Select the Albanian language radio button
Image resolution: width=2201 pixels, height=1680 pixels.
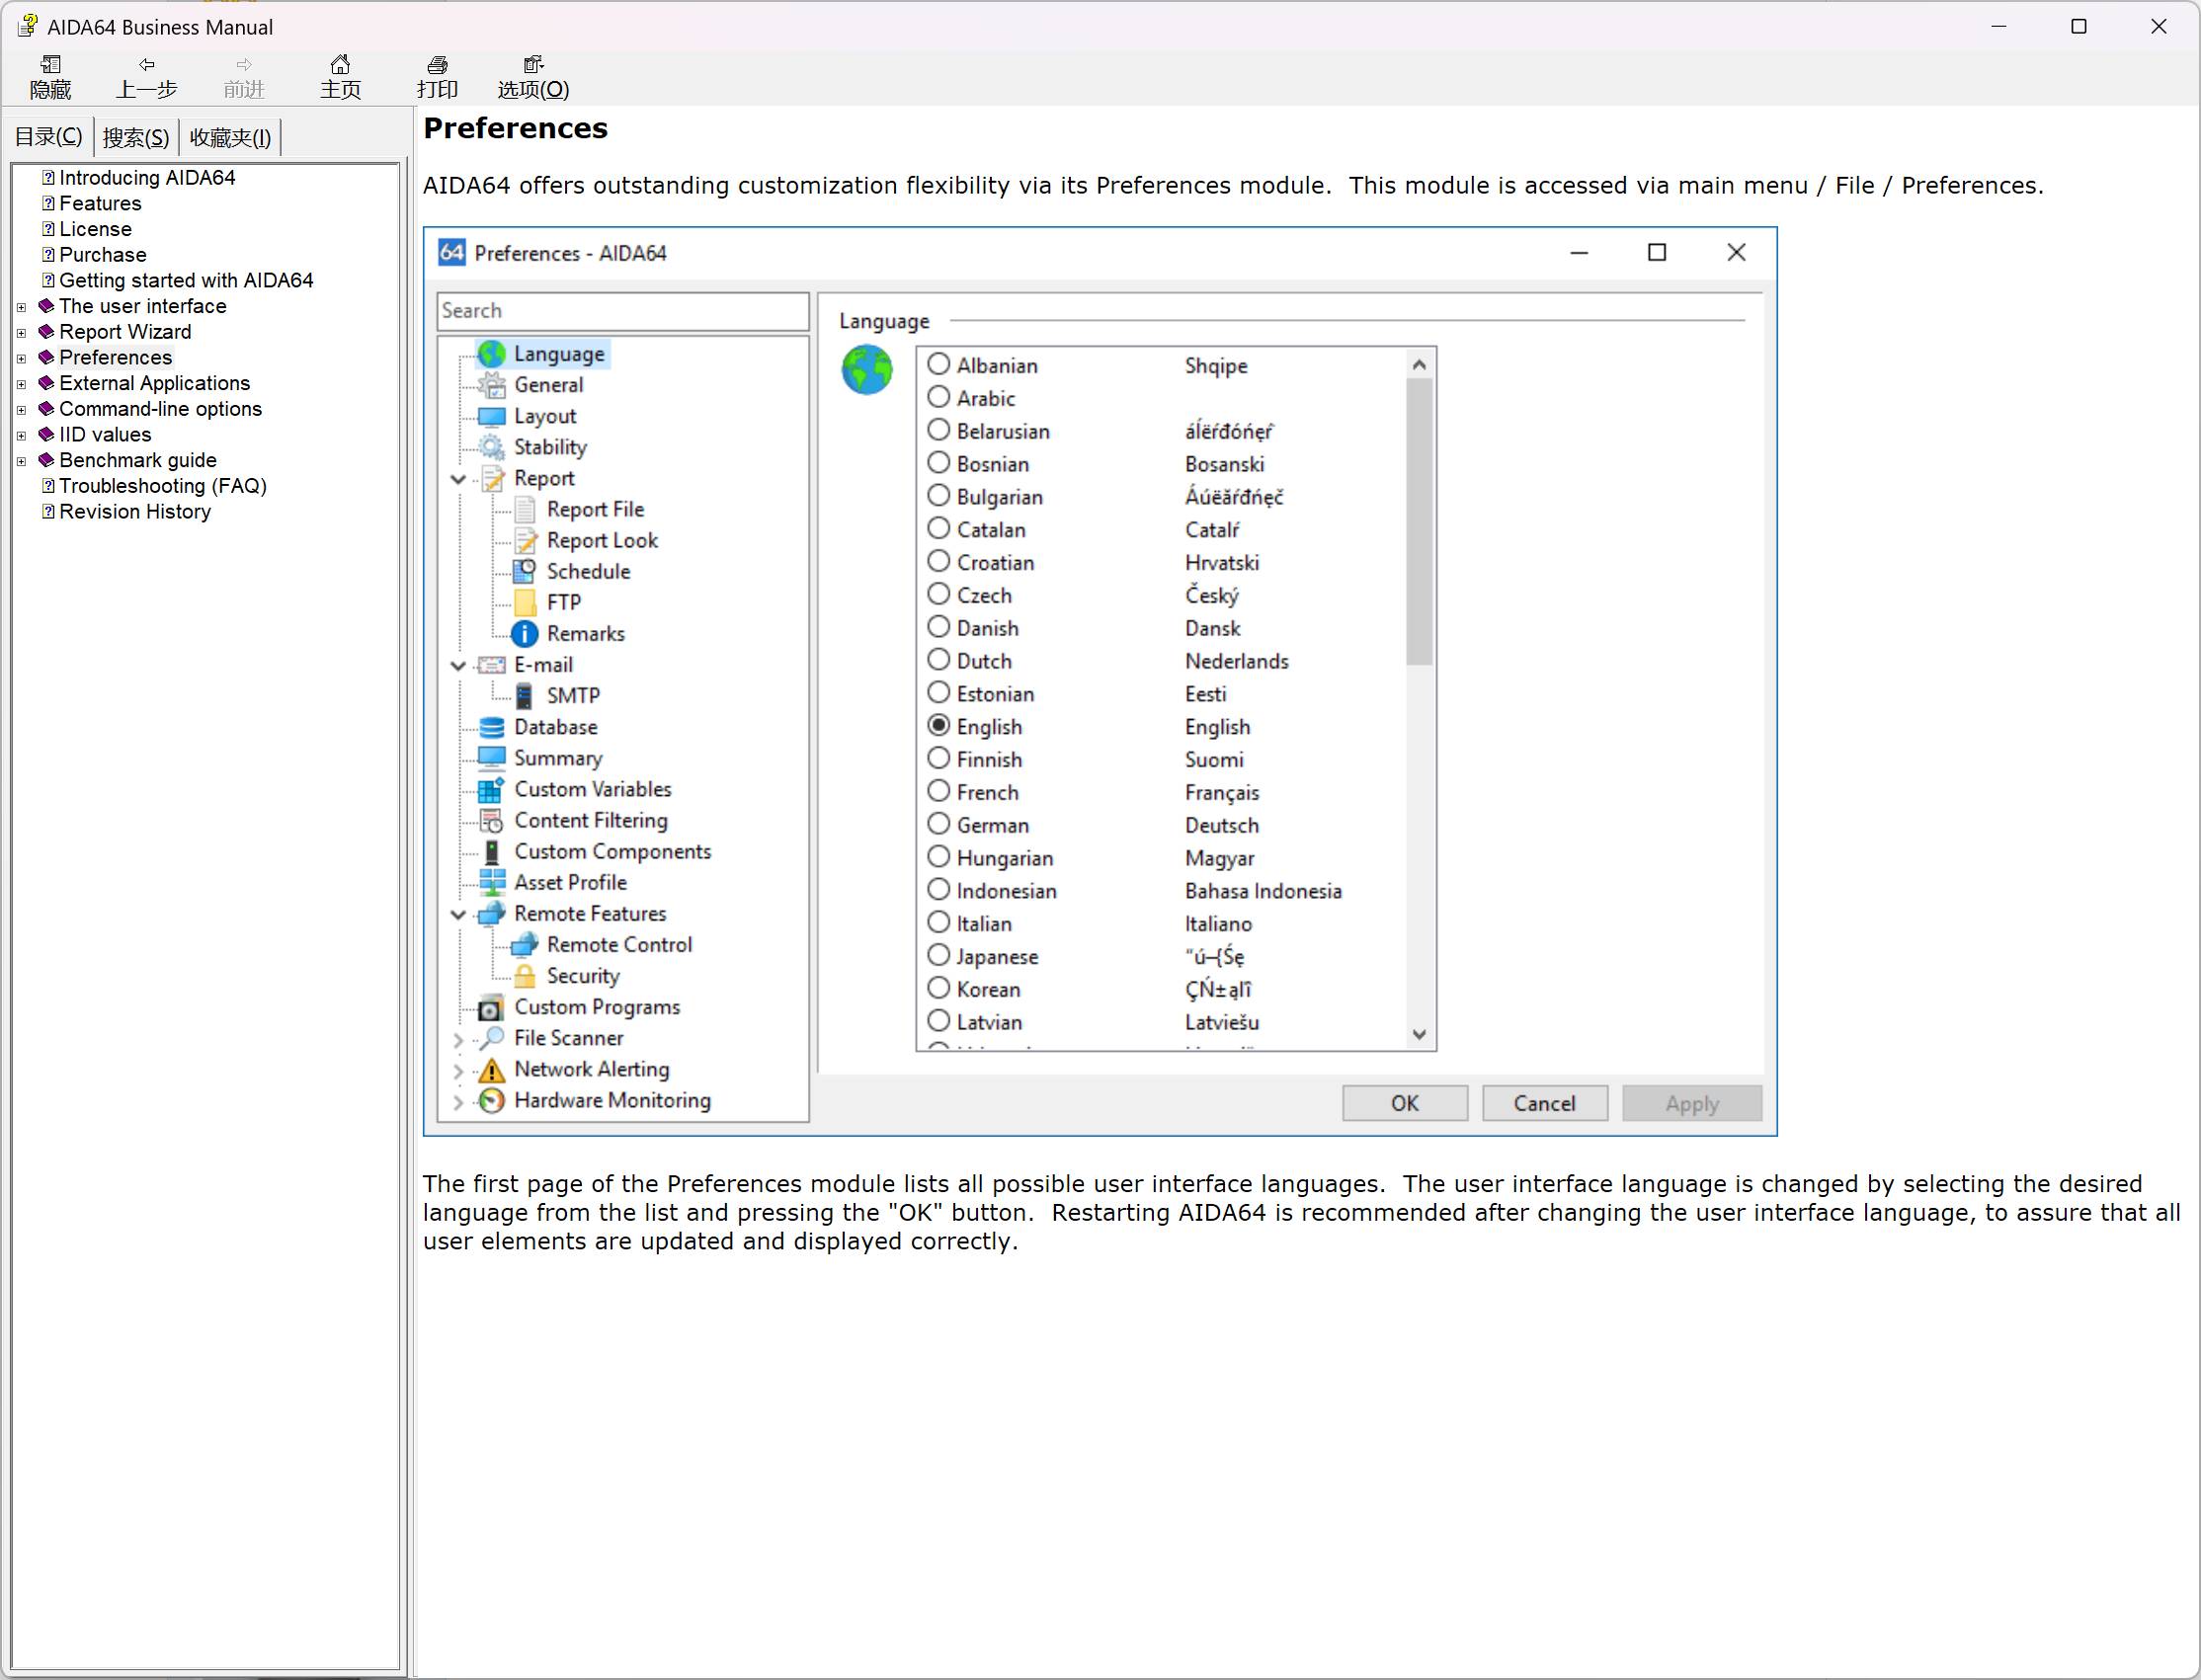tap(938, 364)
